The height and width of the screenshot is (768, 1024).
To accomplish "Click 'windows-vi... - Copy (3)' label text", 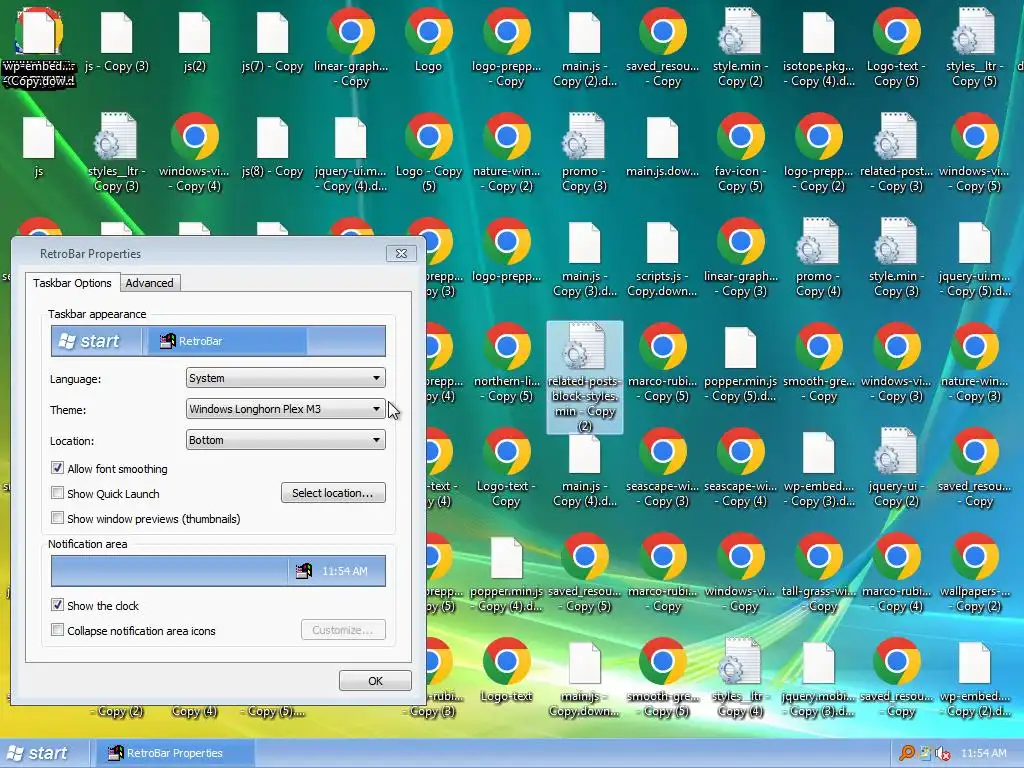I will coord(897,388).
